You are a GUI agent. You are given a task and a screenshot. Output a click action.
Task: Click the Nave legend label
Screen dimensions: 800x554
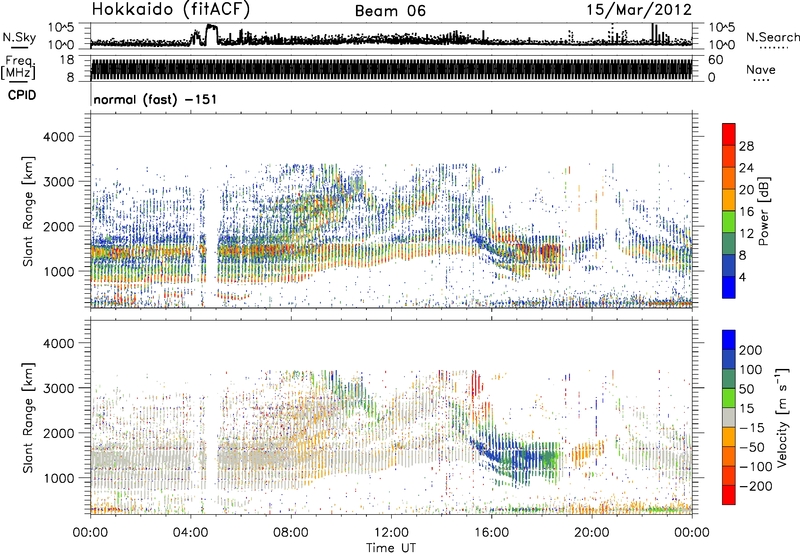pos(761,69)
